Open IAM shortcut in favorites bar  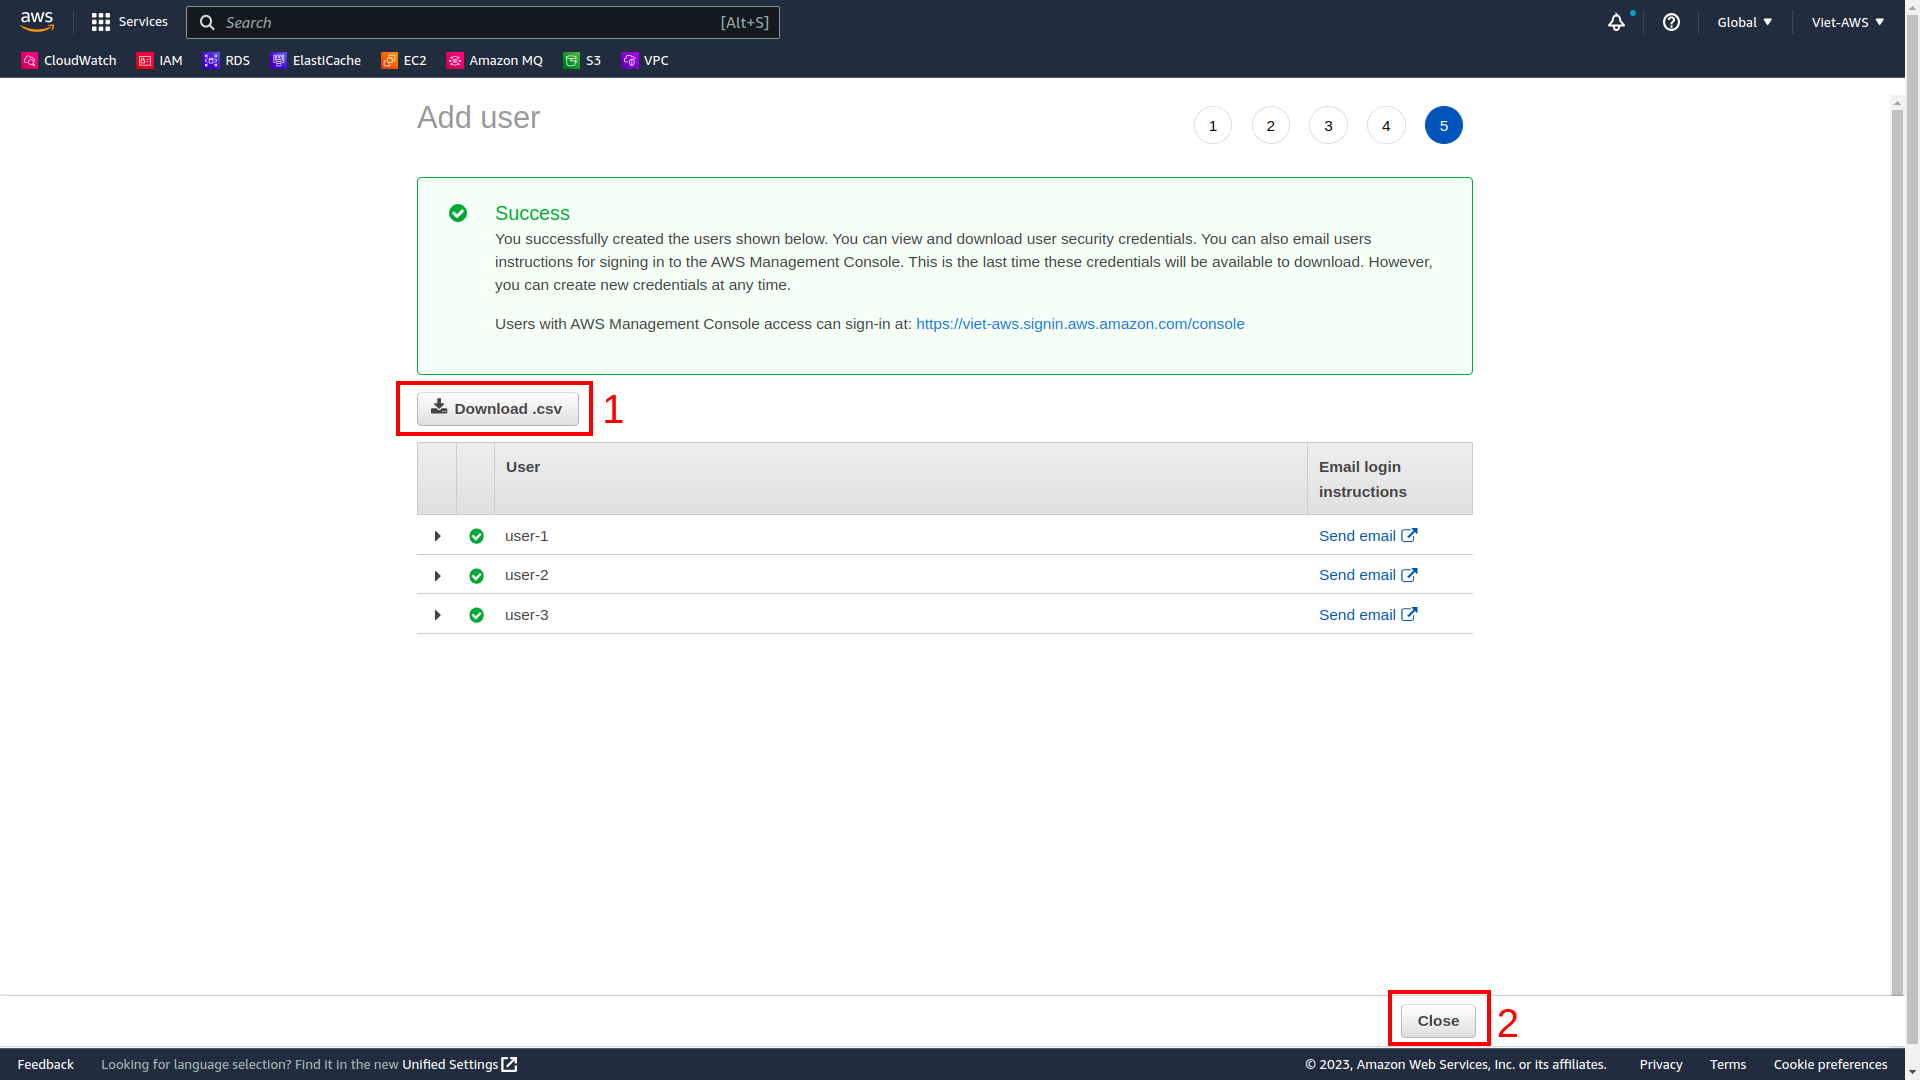coord(159,61)
